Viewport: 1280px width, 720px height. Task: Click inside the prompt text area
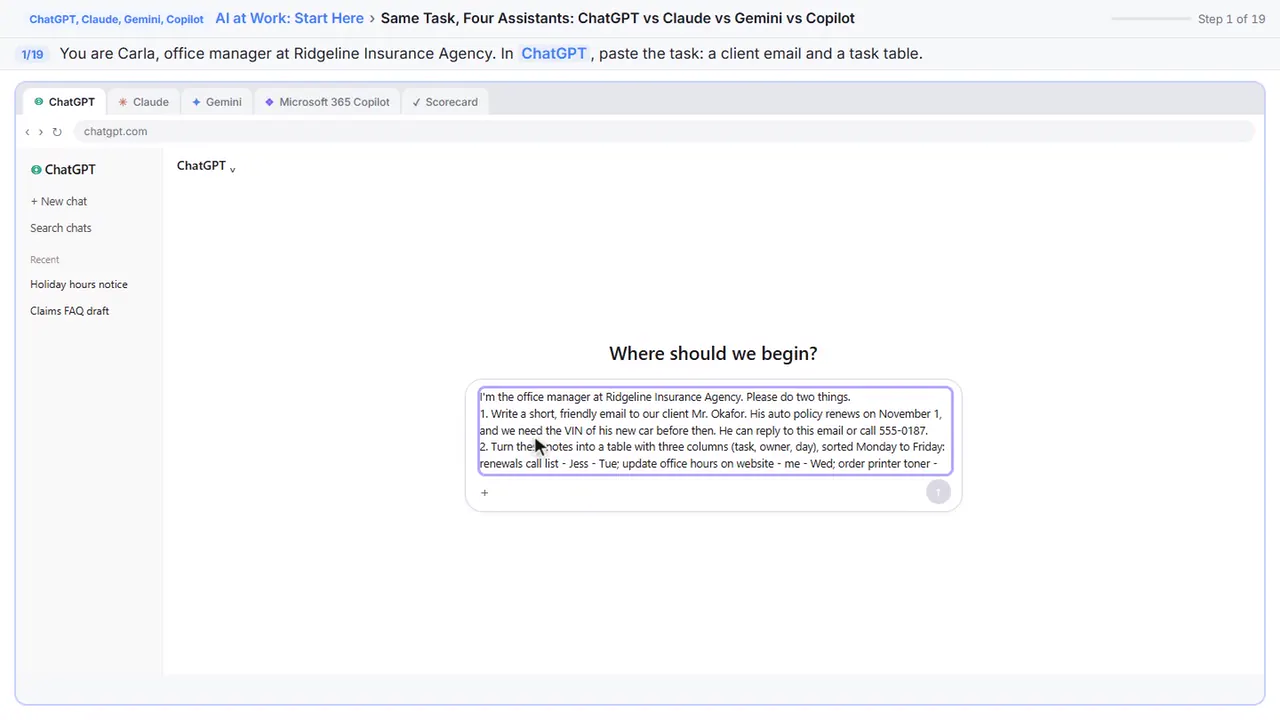715,430
